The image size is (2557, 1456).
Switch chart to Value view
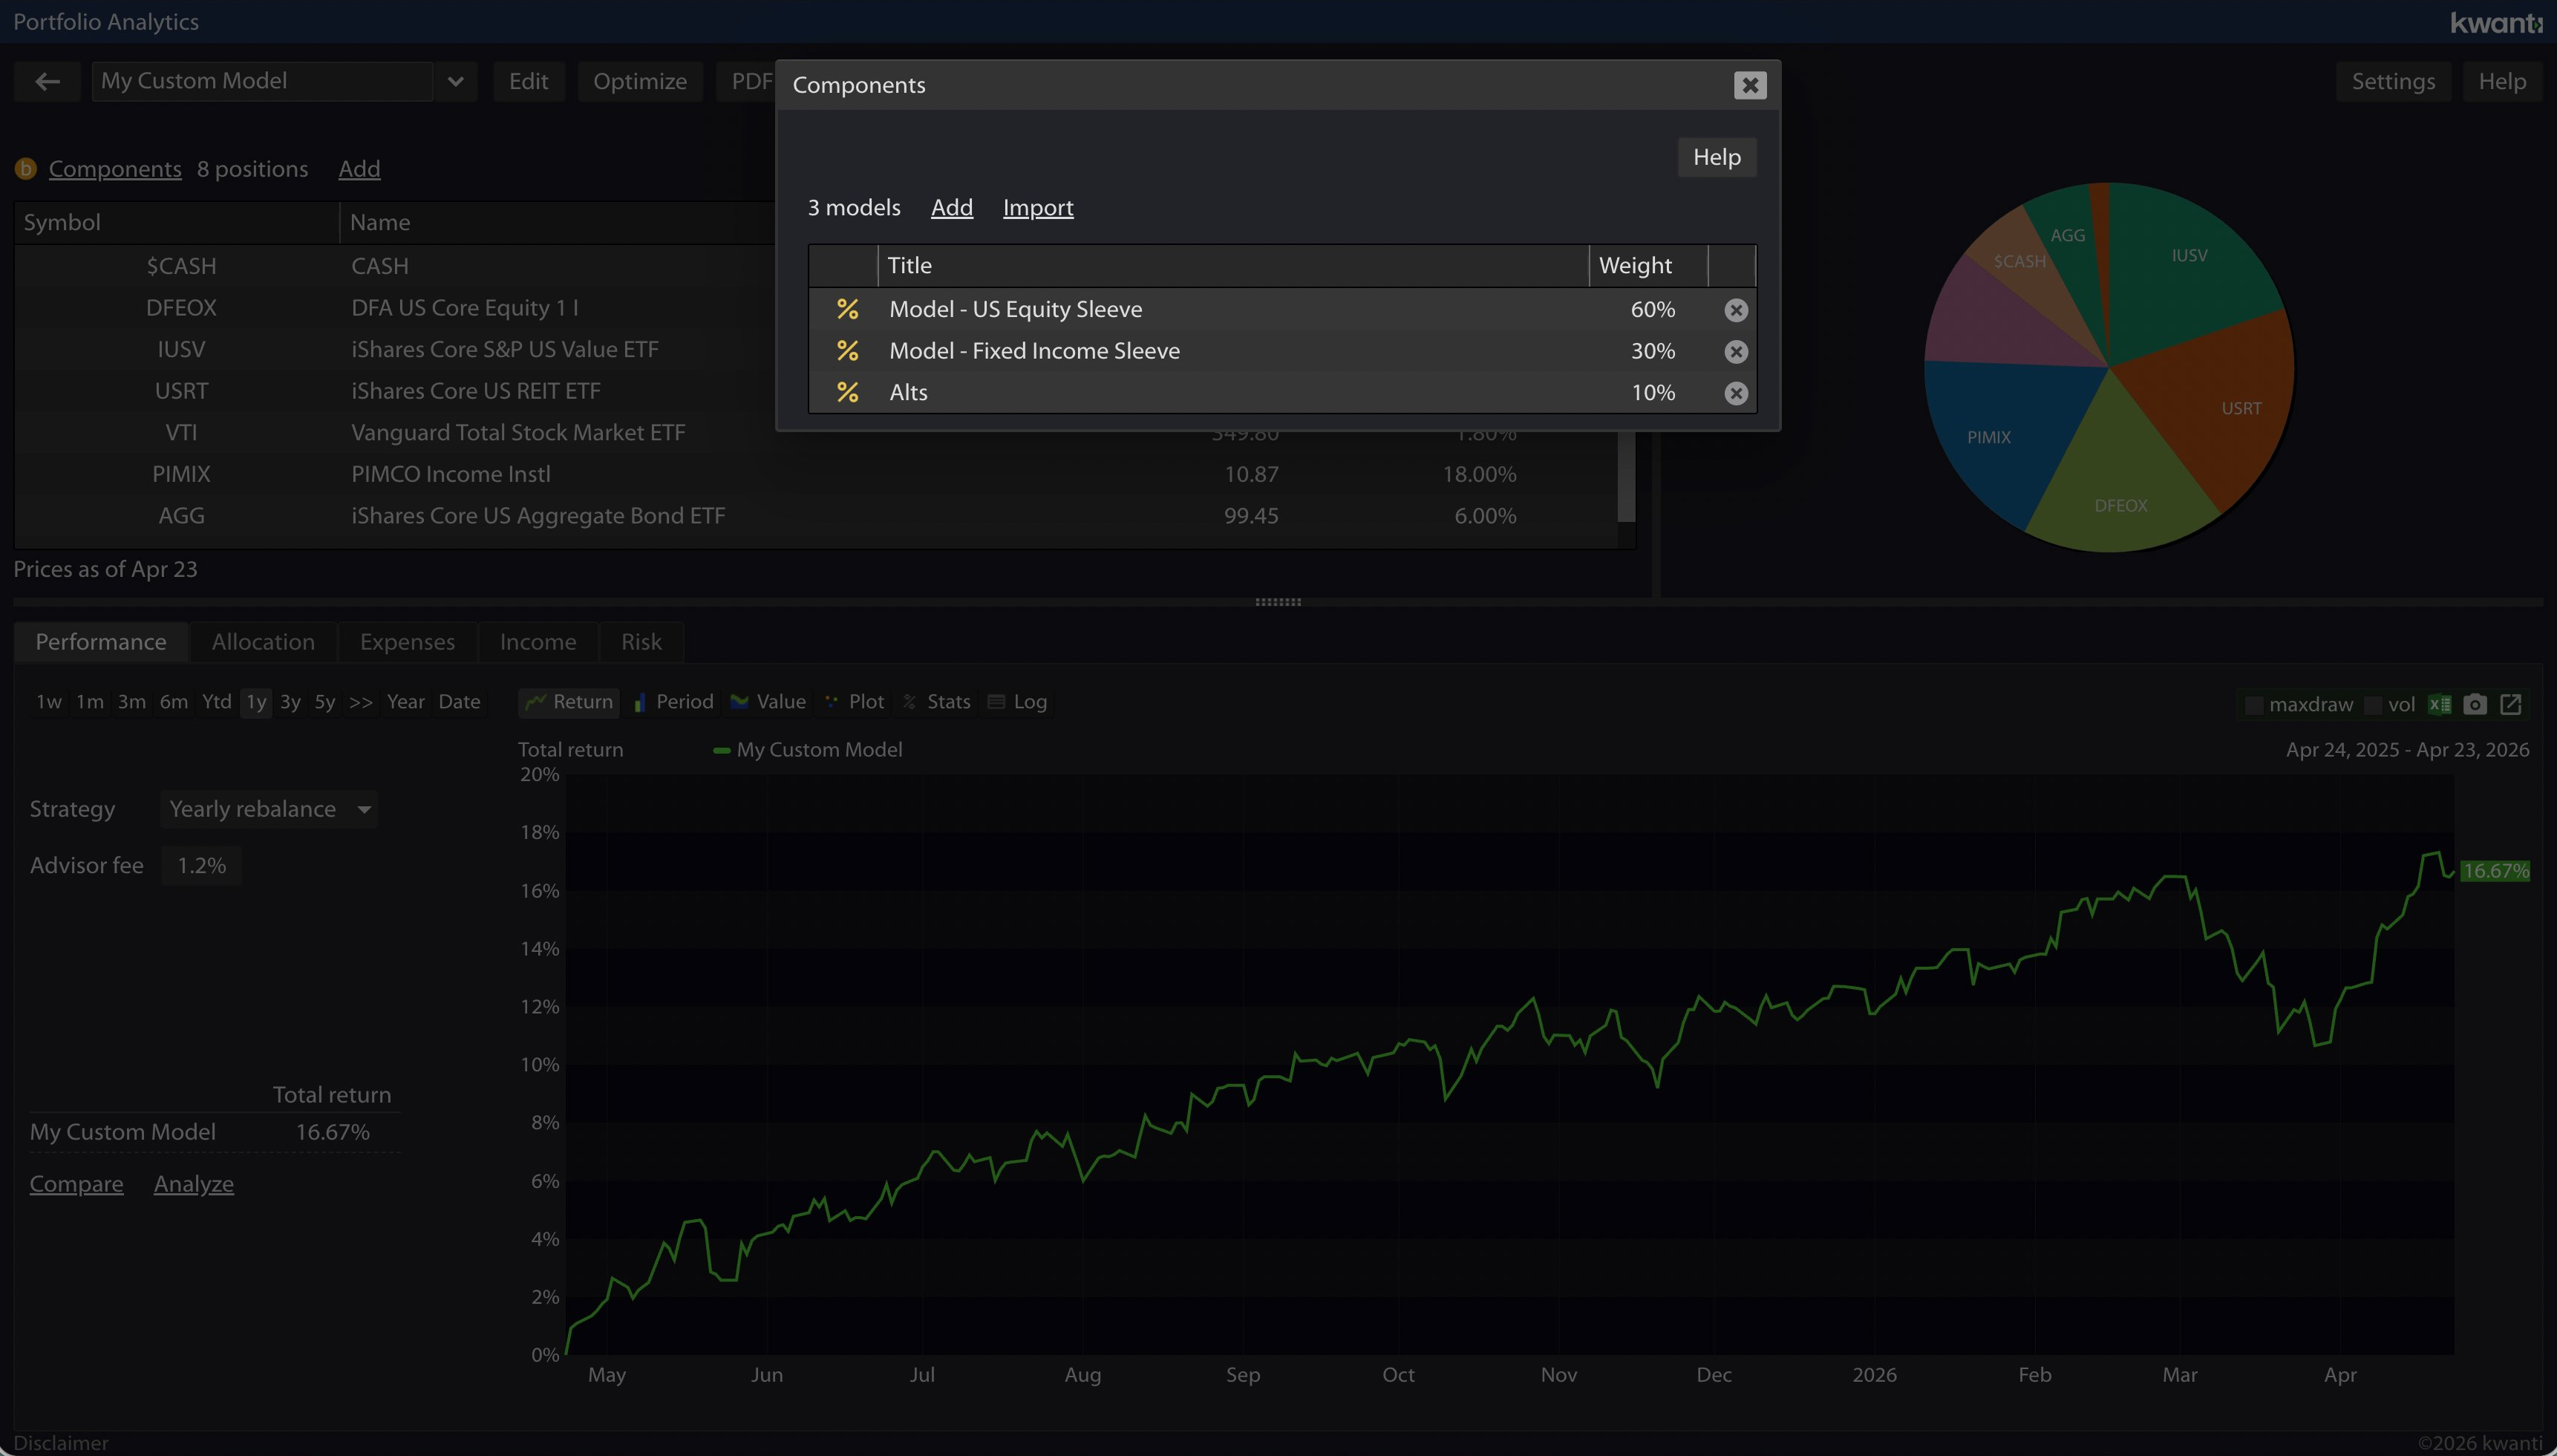(x=768, y=702)
